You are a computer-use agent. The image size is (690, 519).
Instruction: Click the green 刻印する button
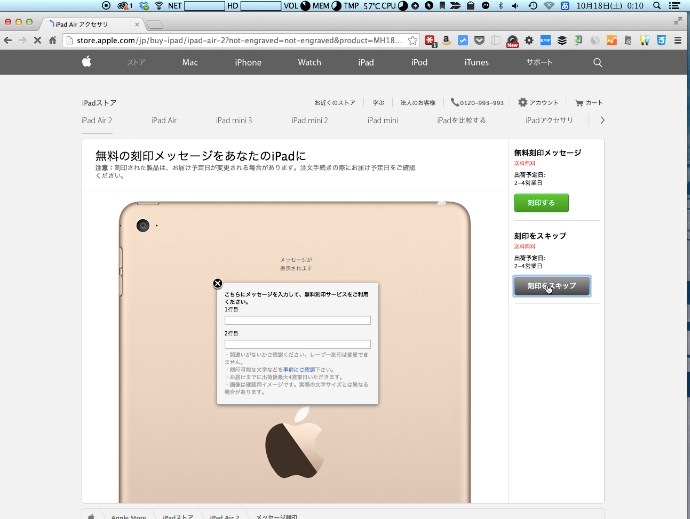coord(541,203)
